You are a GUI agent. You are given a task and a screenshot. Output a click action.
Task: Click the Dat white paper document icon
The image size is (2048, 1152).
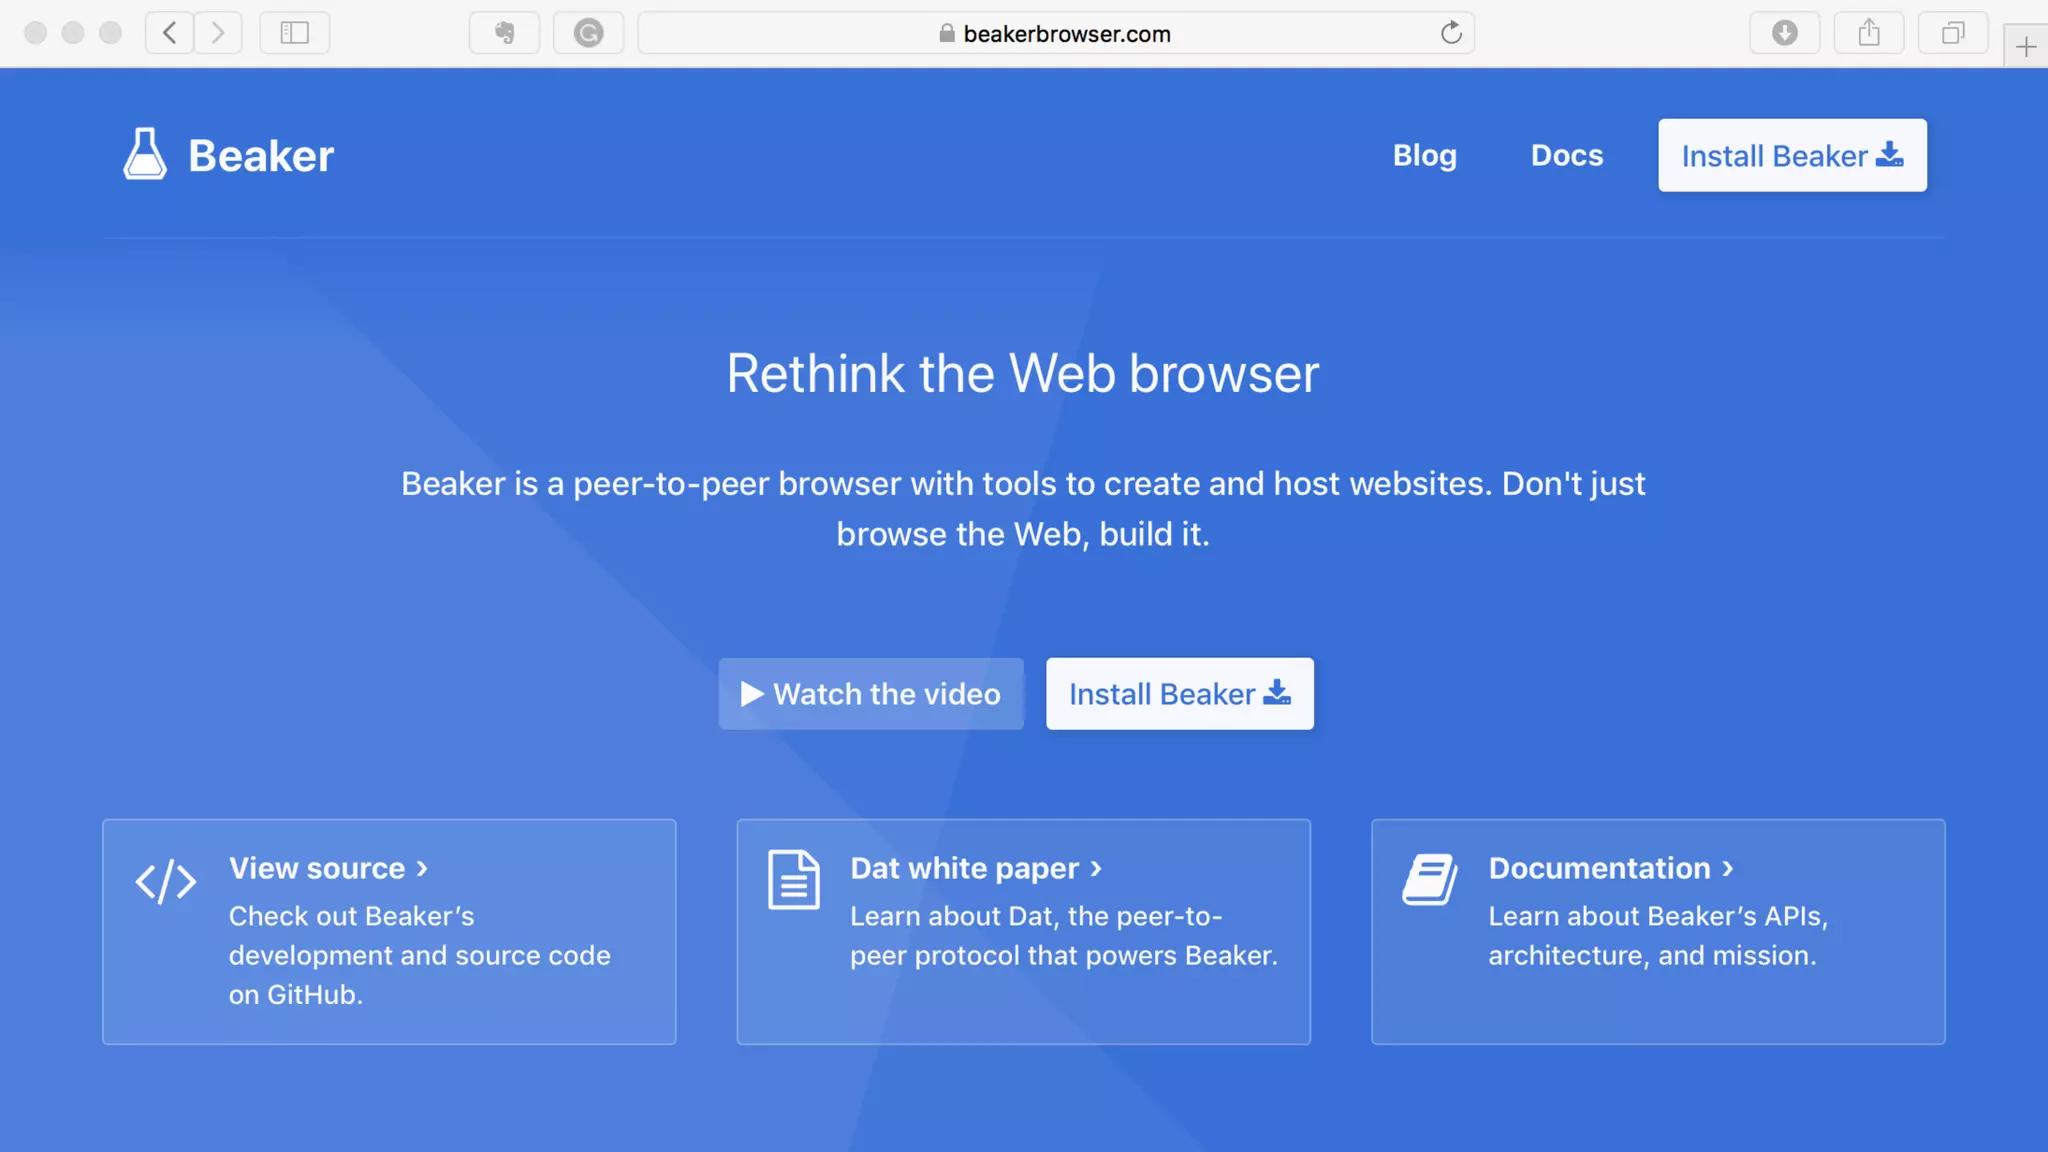(x=793, y=879)
